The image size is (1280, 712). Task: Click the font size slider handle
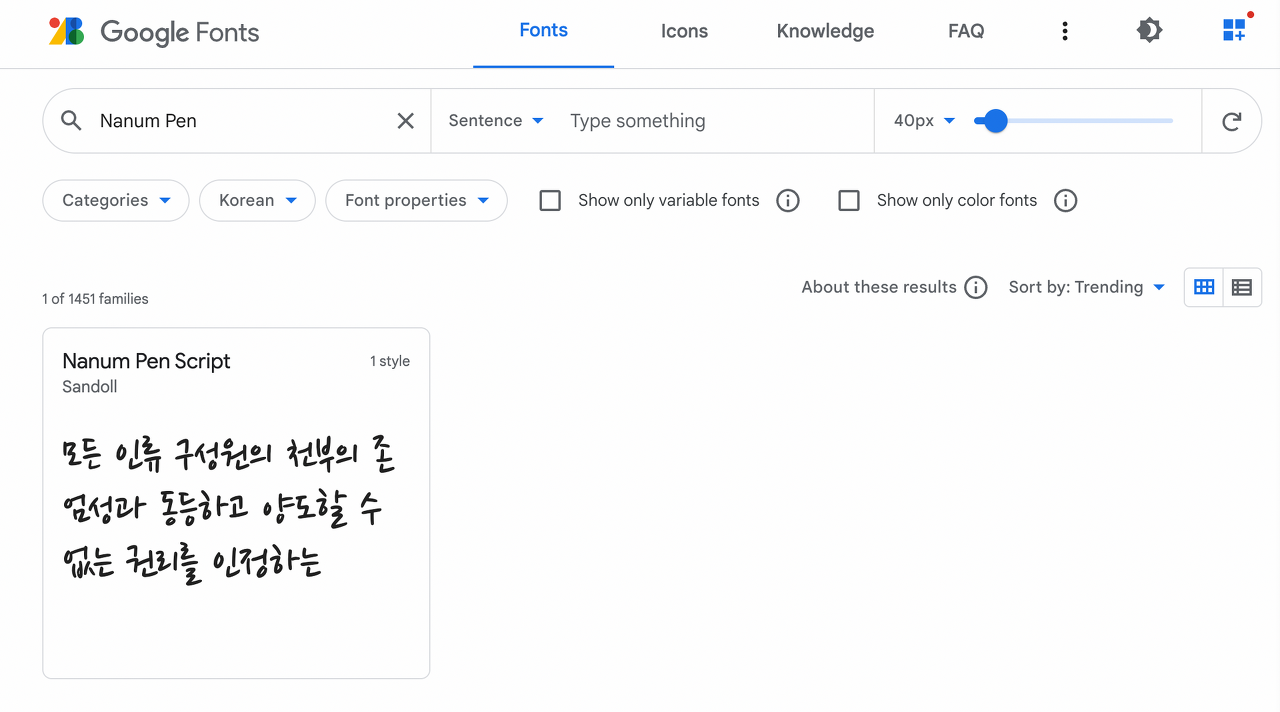click(x=994, y=121)
